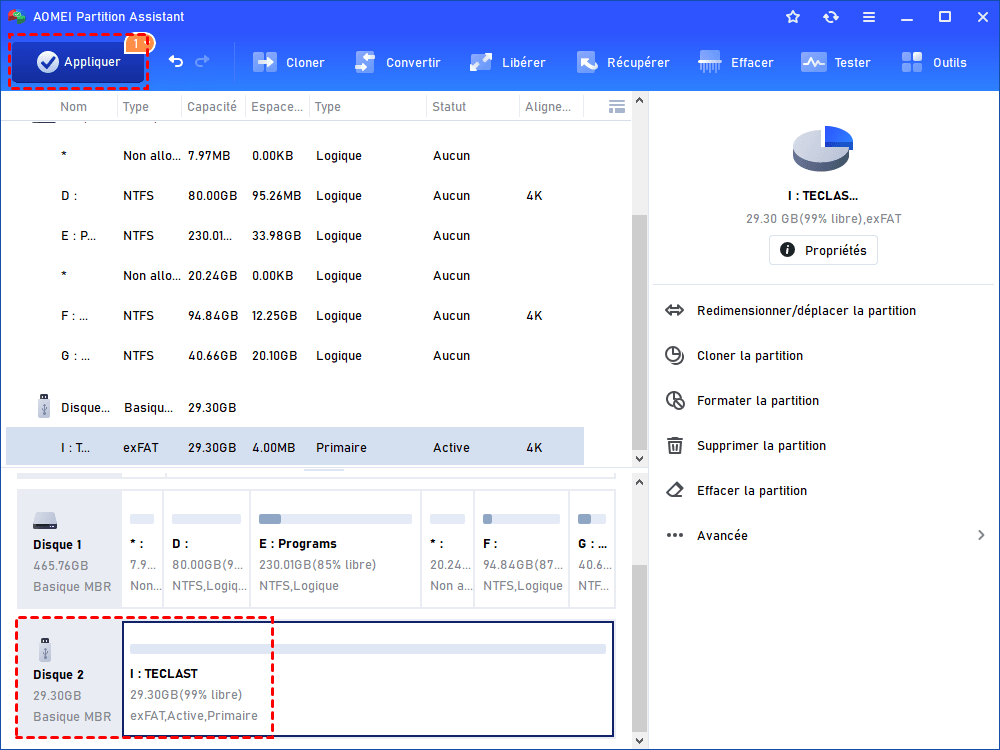
Task: Select Formater la partition option
Action: point(757,401)
